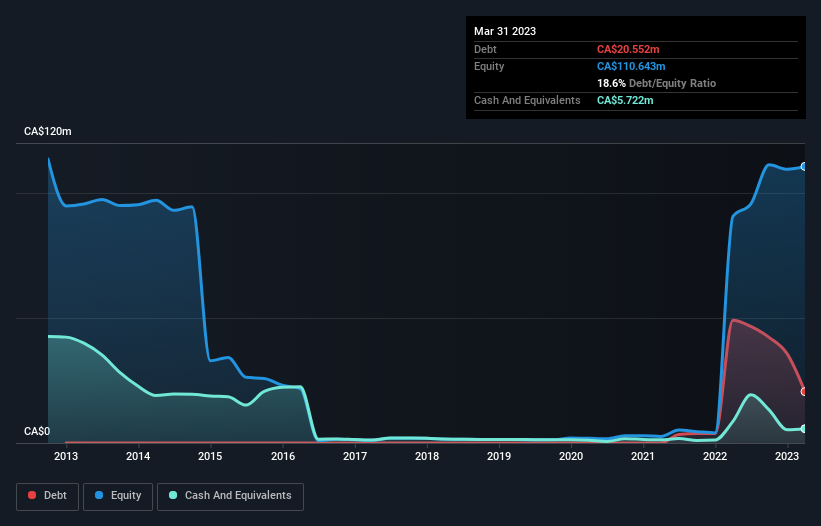The image size is (821, 526).
Task: Click the 2013 x-axis label
Action: tap(66, 456)
